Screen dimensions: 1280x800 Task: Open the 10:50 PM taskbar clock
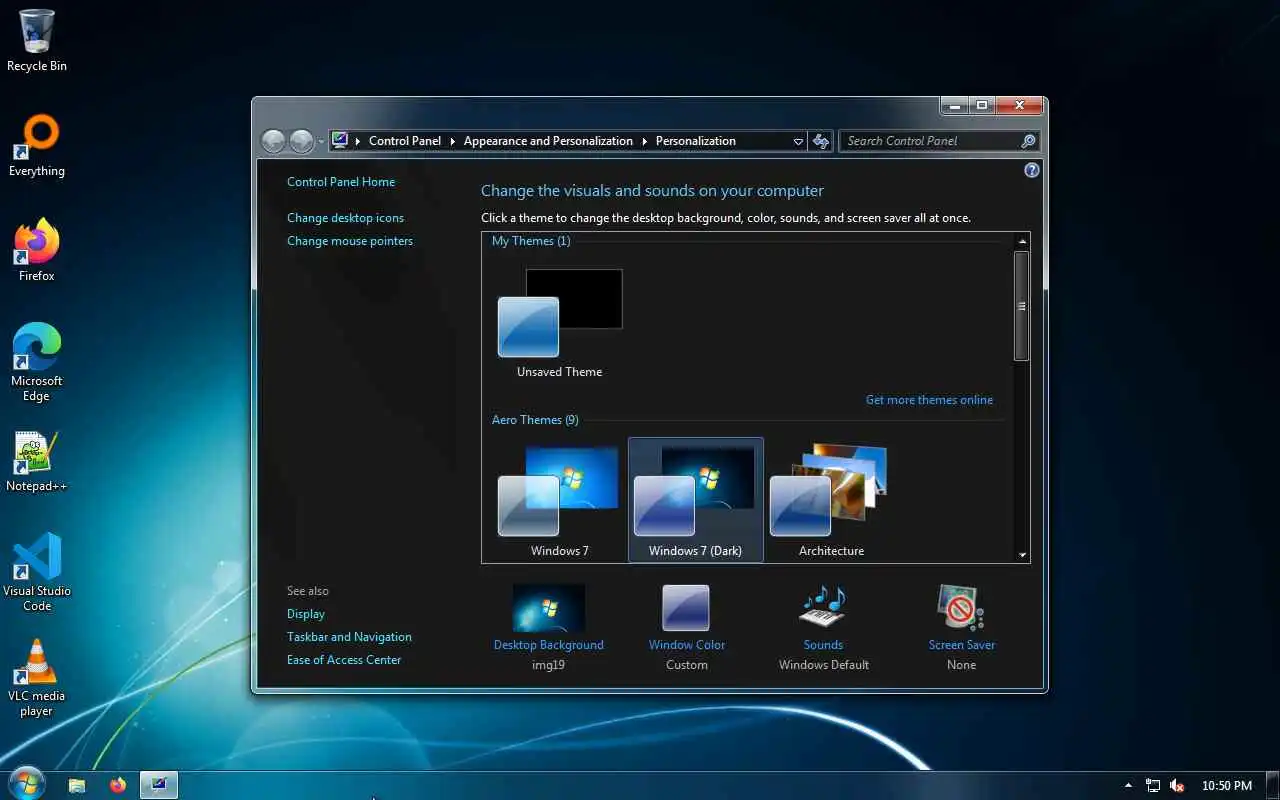click(1226, 786)
